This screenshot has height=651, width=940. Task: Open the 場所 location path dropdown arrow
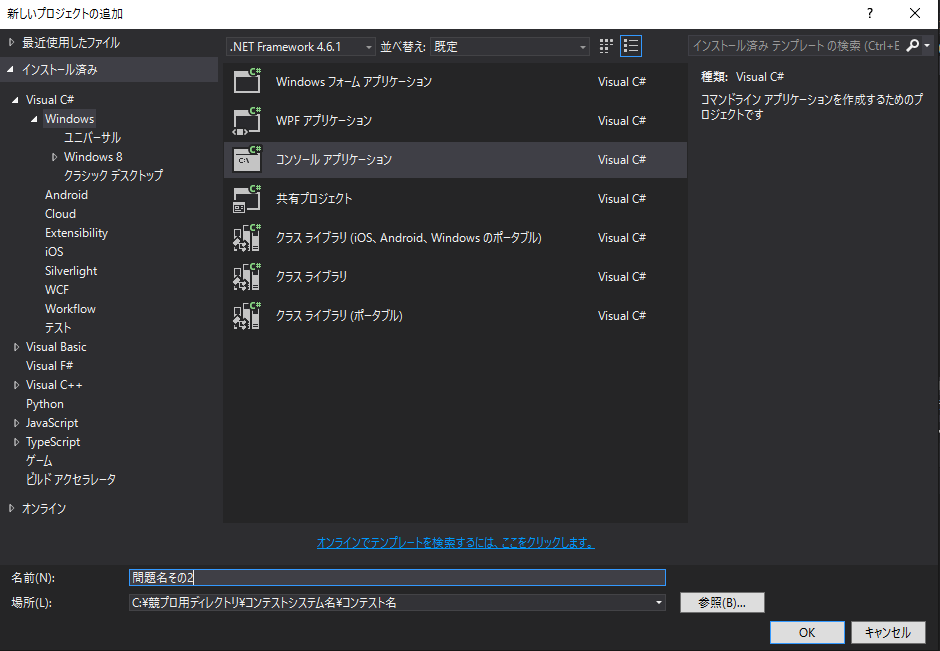pos(659,602)
